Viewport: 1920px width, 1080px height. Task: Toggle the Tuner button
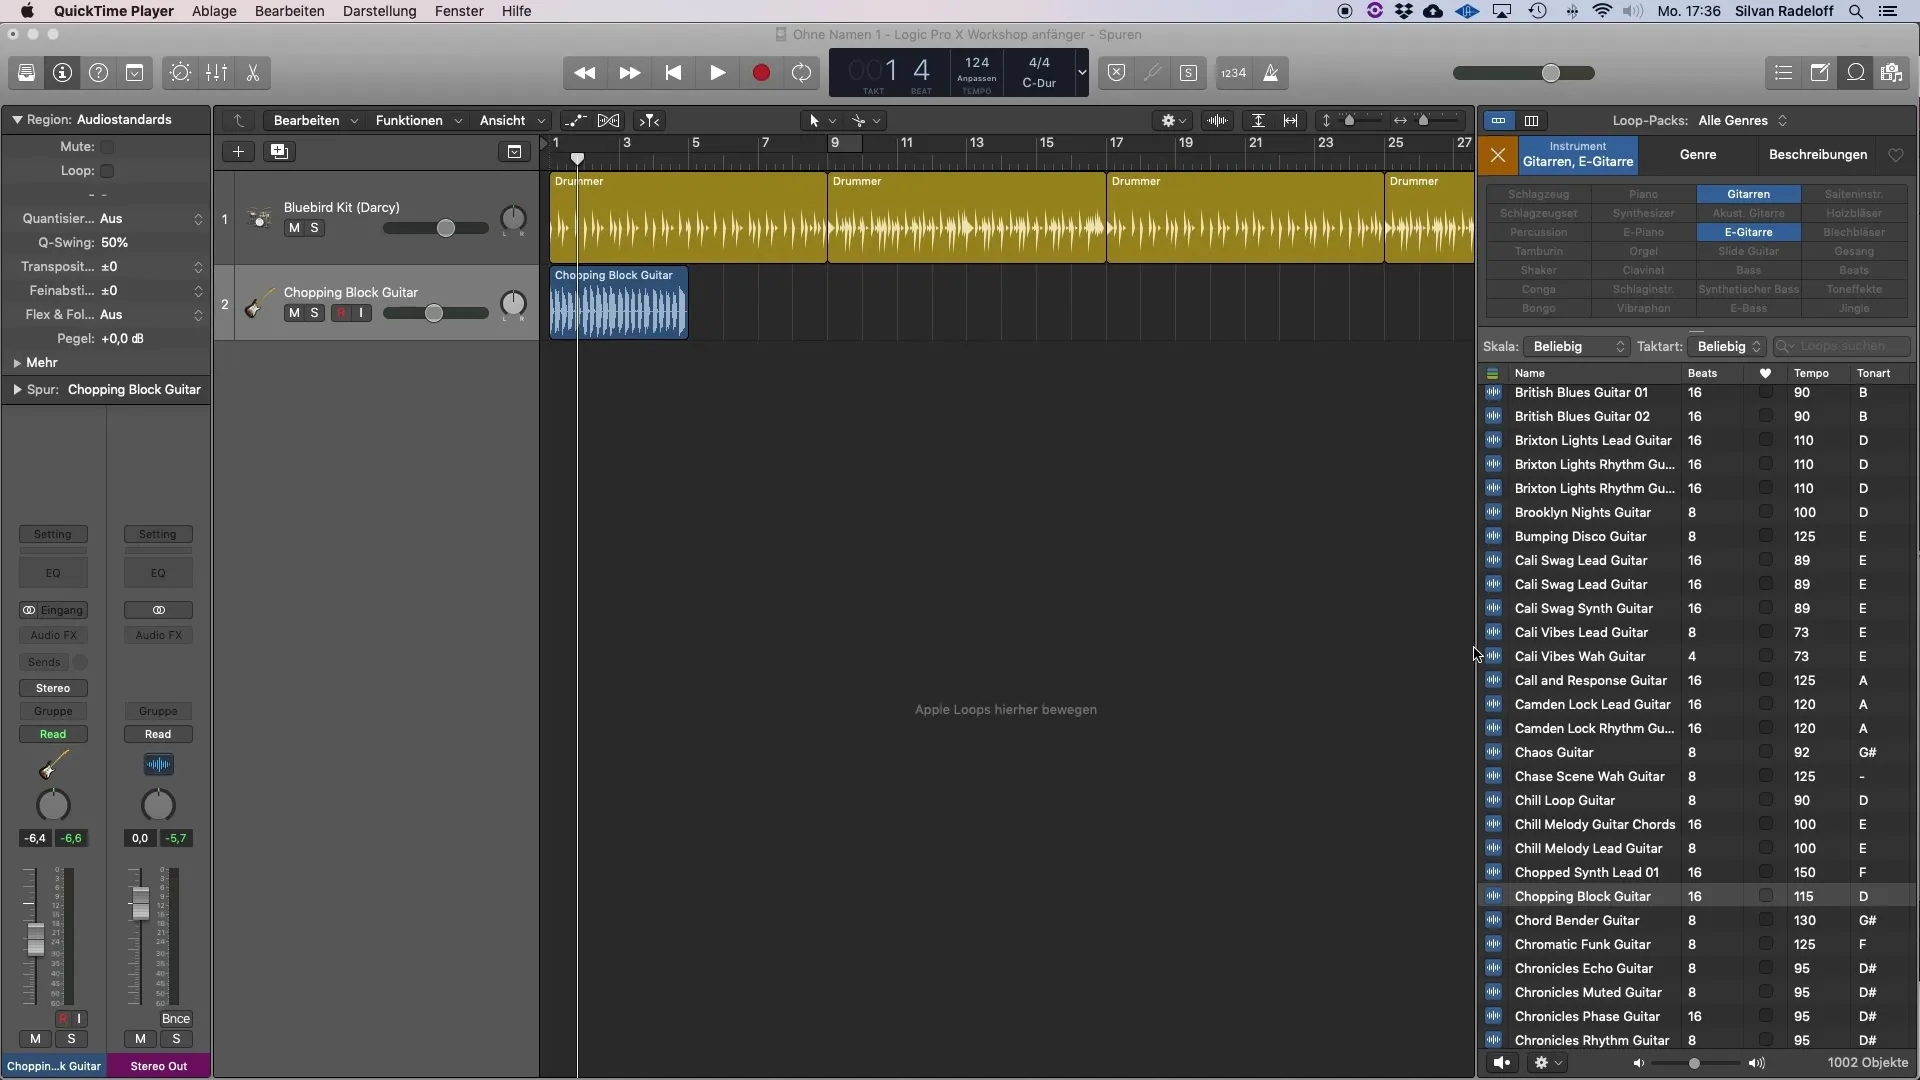pos(1153,73)
